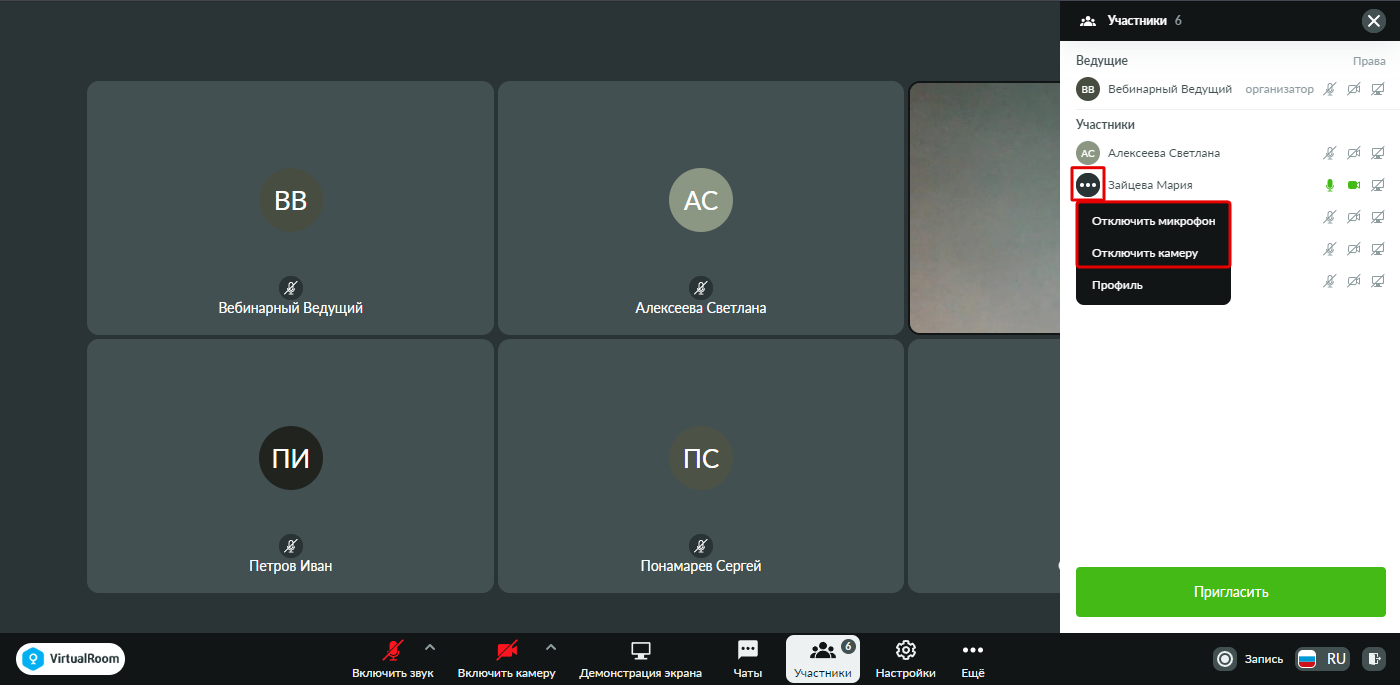Screen dimensions: 1400x685
Task: Close the Участники panel
Action: [1373, 20]
